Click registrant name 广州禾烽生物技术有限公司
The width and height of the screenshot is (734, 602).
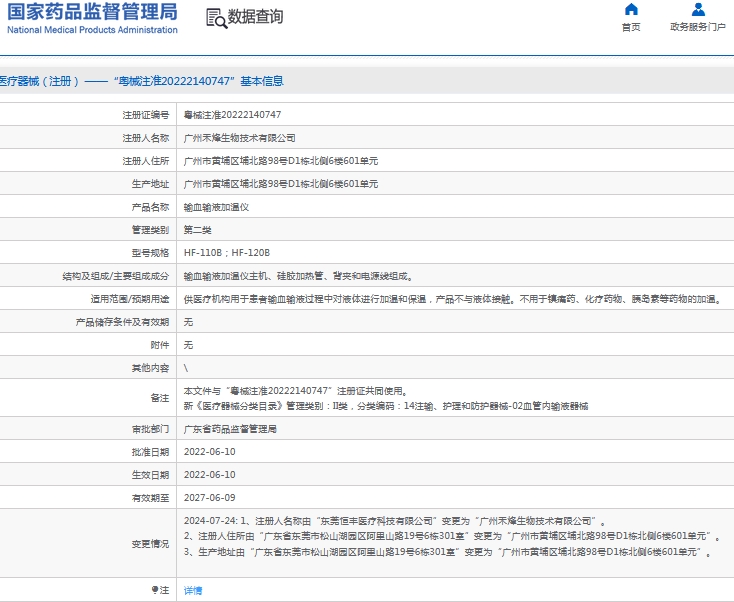click(x=240, y=138)
